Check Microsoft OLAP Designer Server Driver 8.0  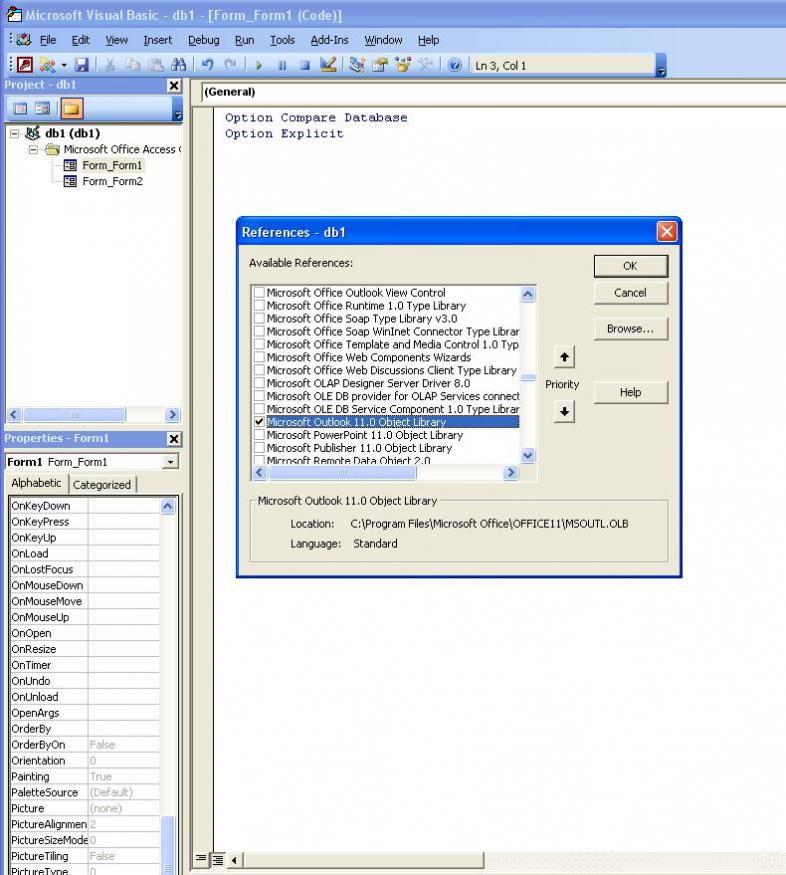click(x=259, y=383)
